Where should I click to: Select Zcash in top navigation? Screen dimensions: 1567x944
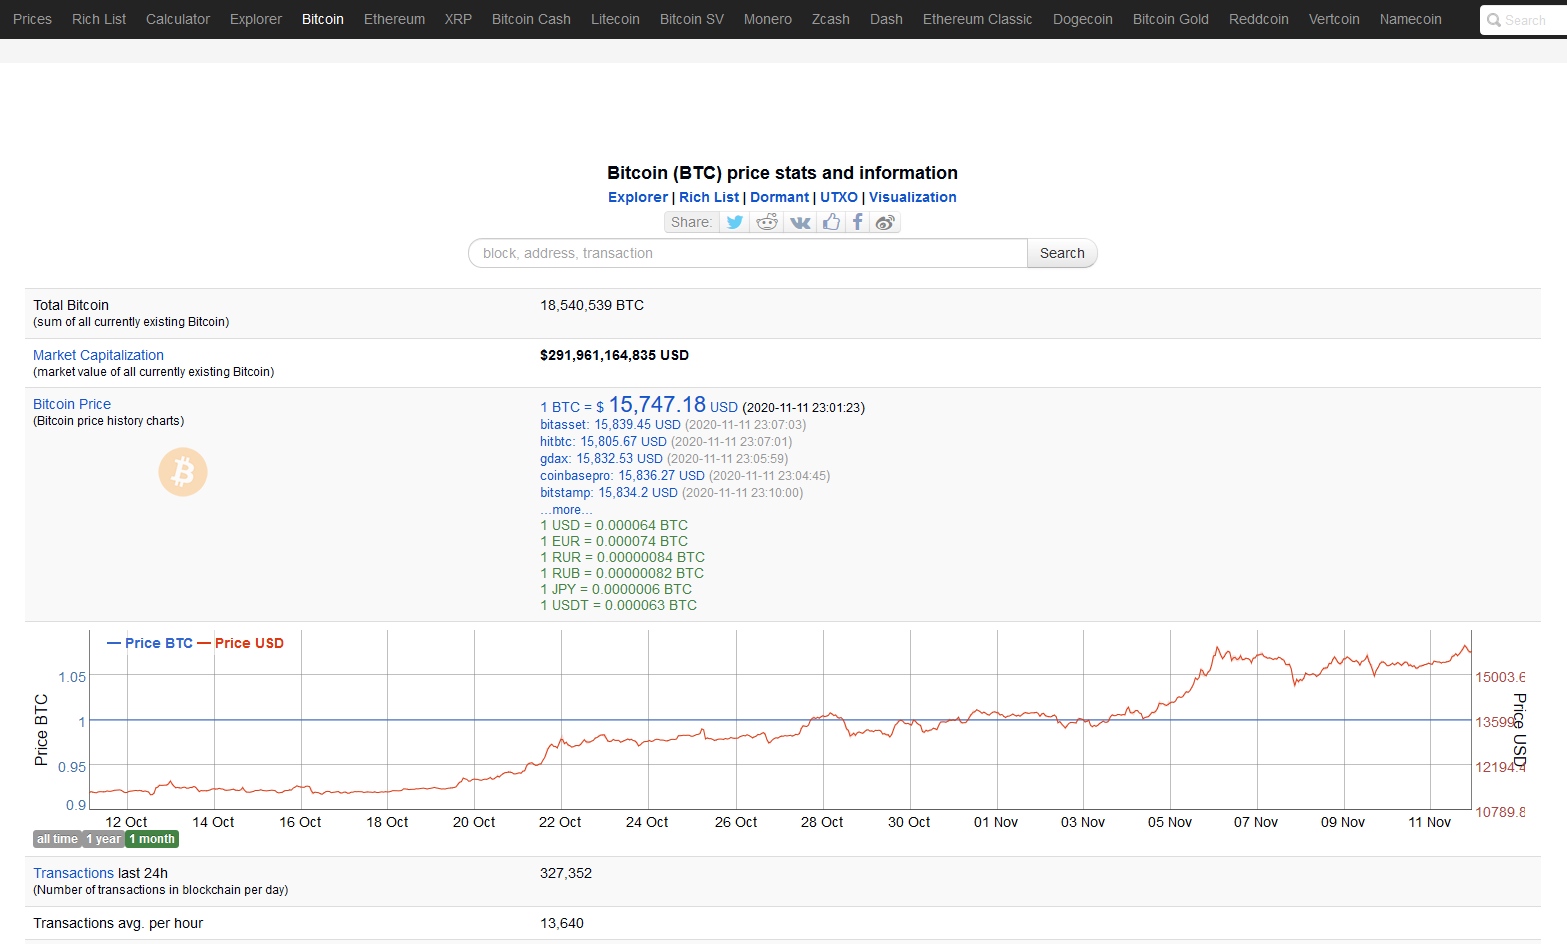coord(831,19)
